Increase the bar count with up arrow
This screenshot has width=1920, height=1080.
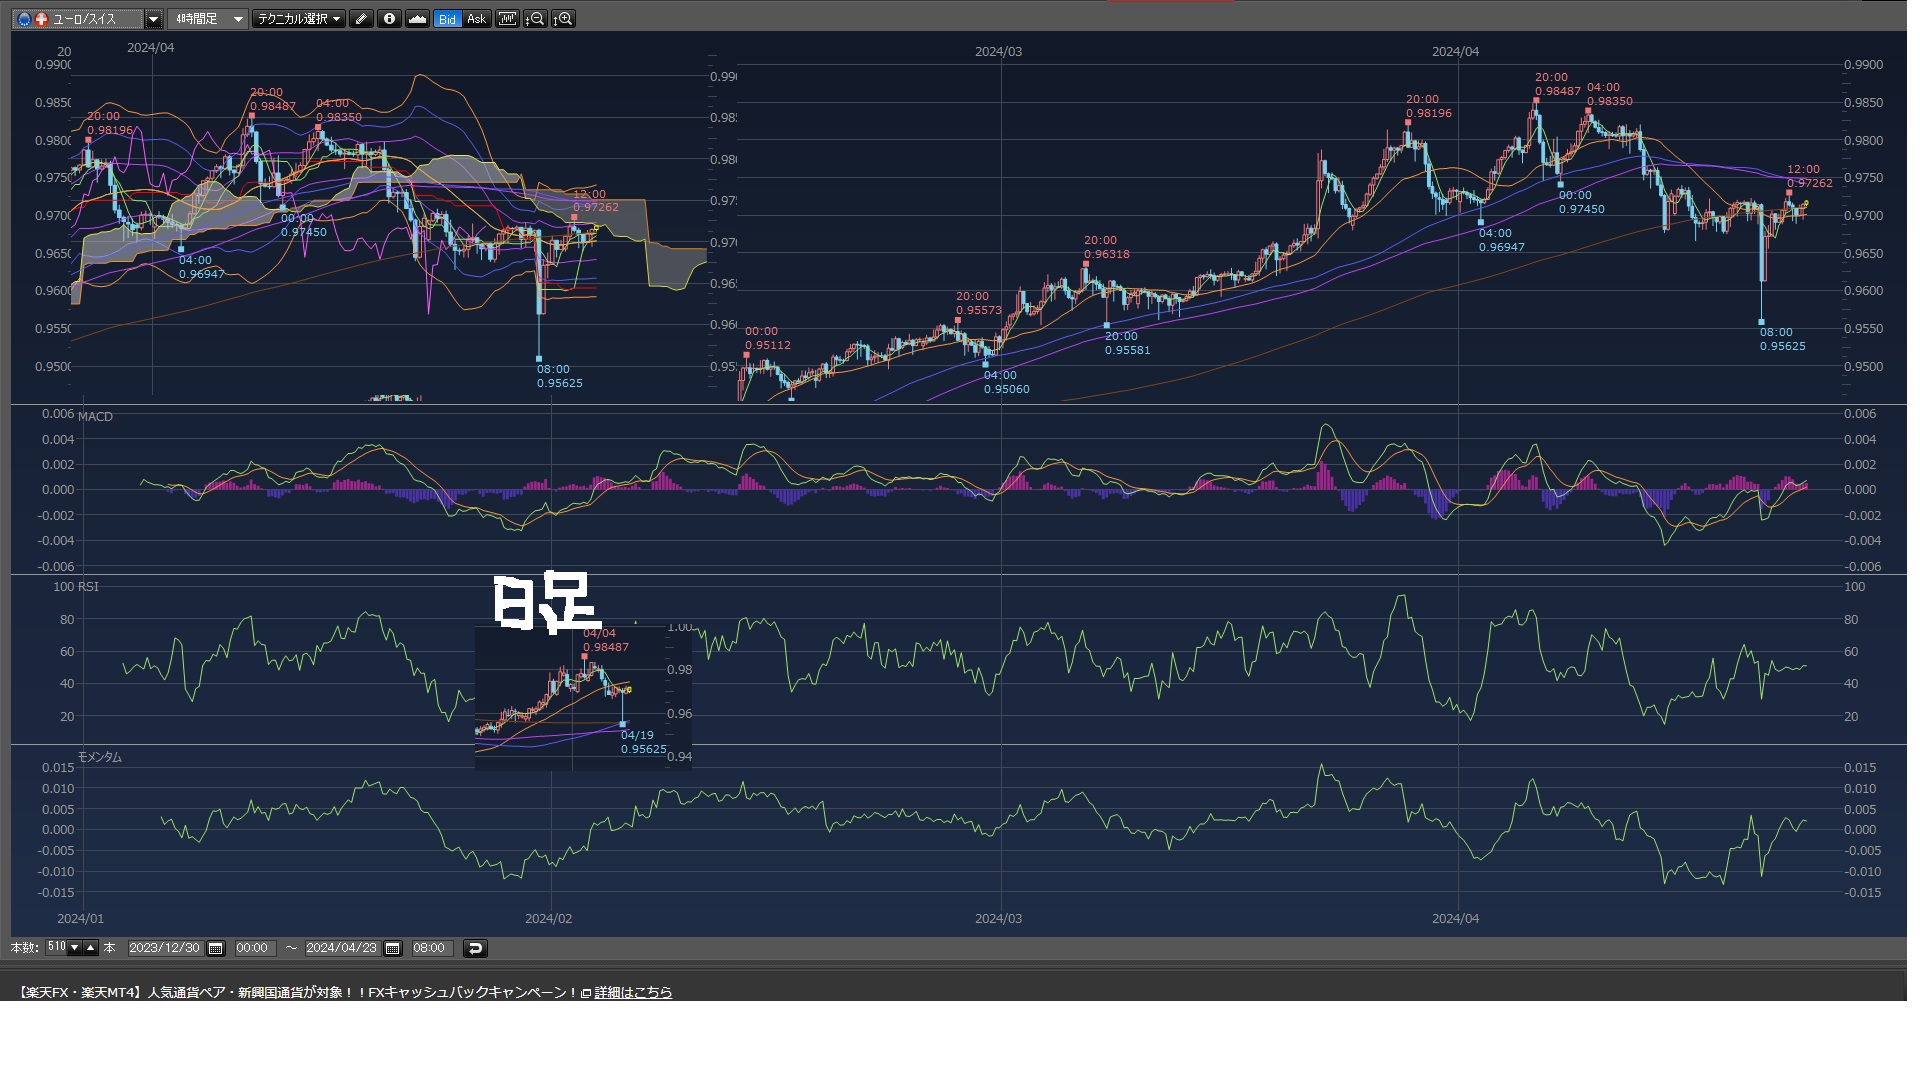[x=90, y=947]
